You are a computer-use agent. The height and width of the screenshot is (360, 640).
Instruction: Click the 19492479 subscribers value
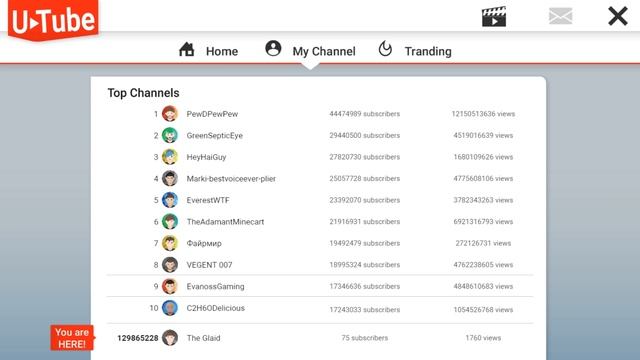364,243
